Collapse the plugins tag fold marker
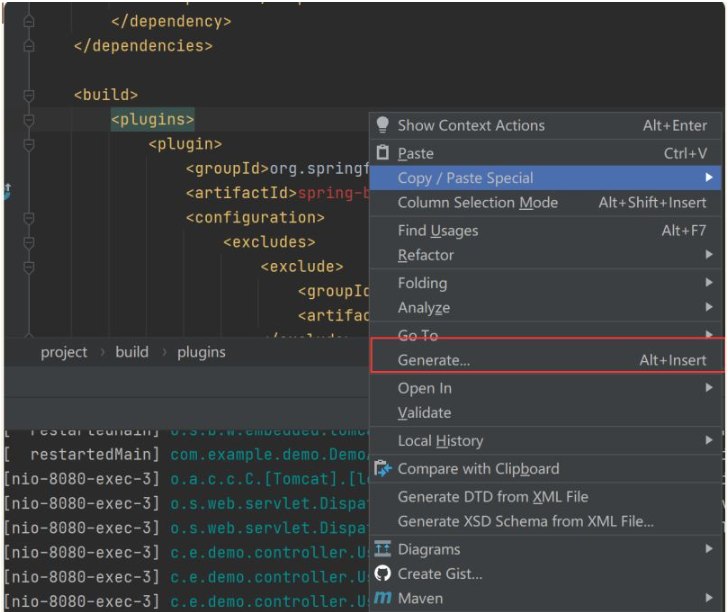Image resolution: width=728 pixels, height=612 pixels. coord(29,120)
